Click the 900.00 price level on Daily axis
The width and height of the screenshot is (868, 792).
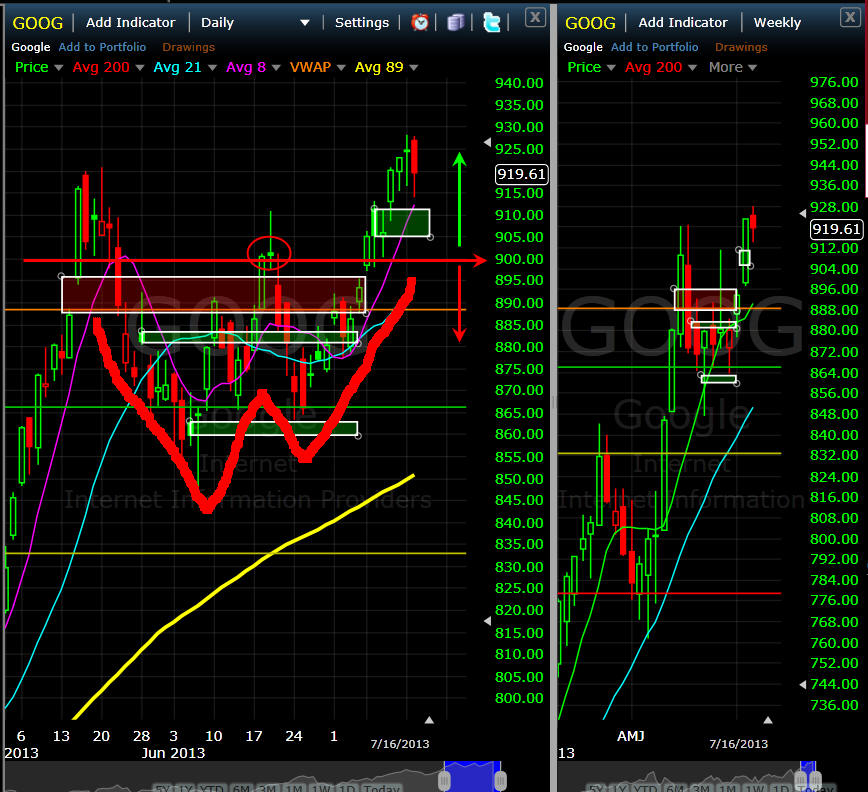click(519, 259)
